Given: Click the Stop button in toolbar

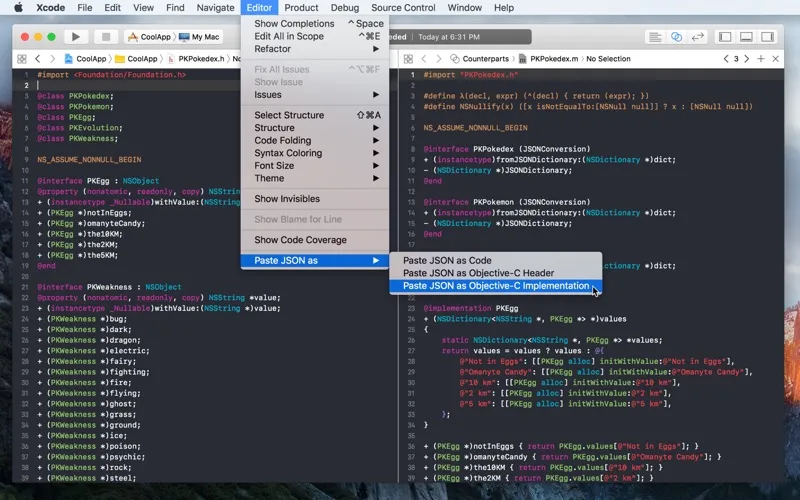Looking at the screenshot, I should (106, 37).
